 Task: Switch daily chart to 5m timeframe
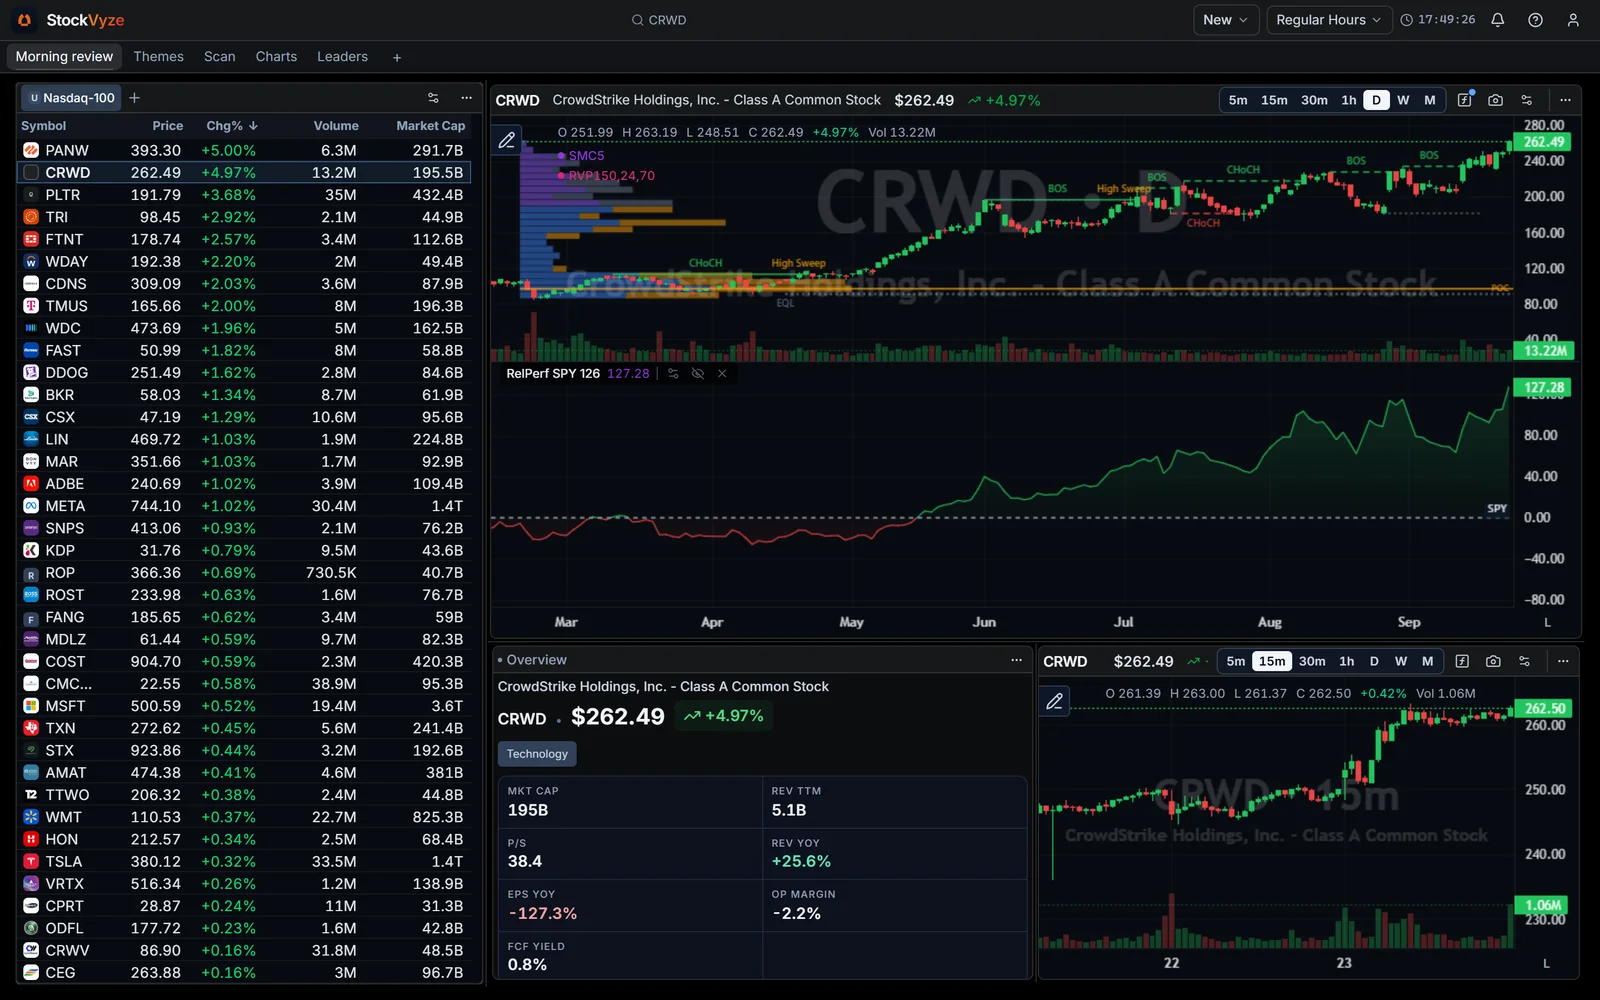(1238, 100)
